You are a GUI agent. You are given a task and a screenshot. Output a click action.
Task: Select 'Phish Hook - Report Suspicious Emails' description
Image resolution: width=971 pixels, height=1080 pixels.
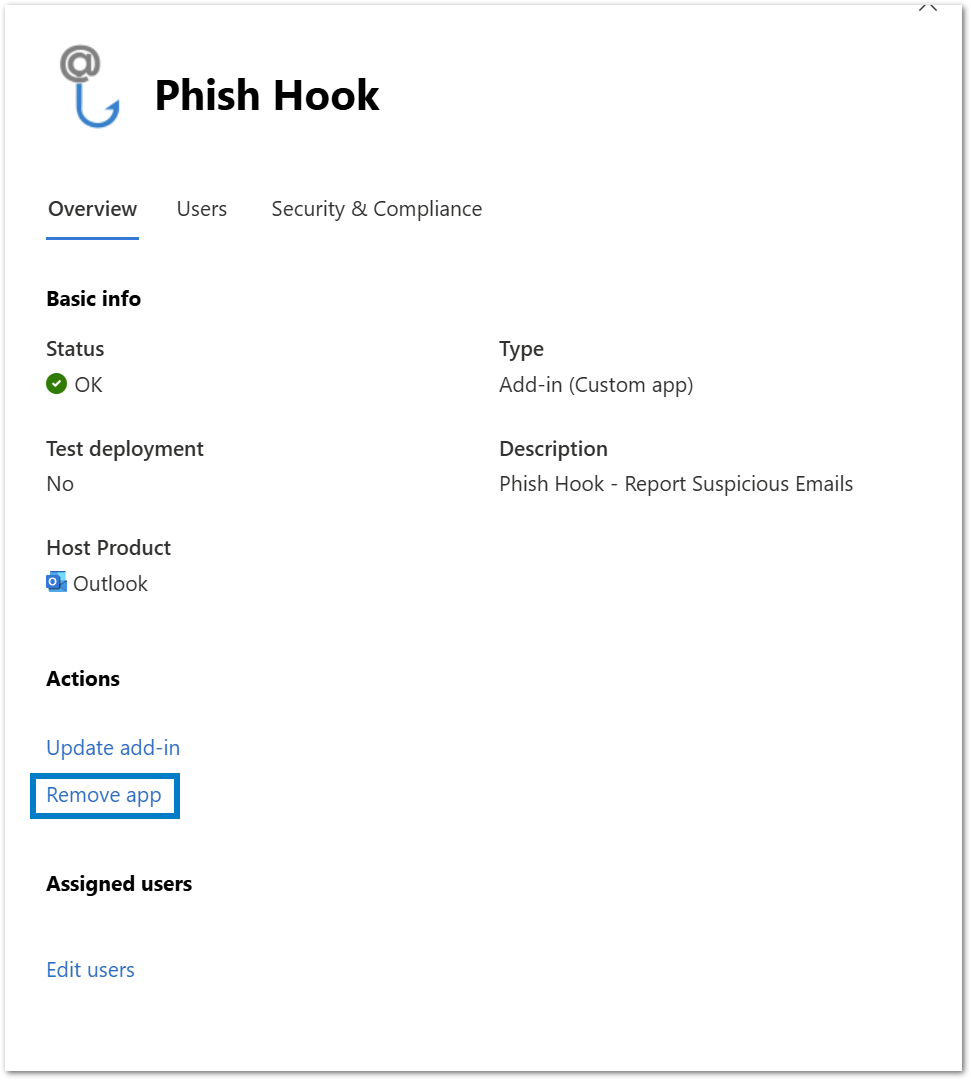point(676,484)
